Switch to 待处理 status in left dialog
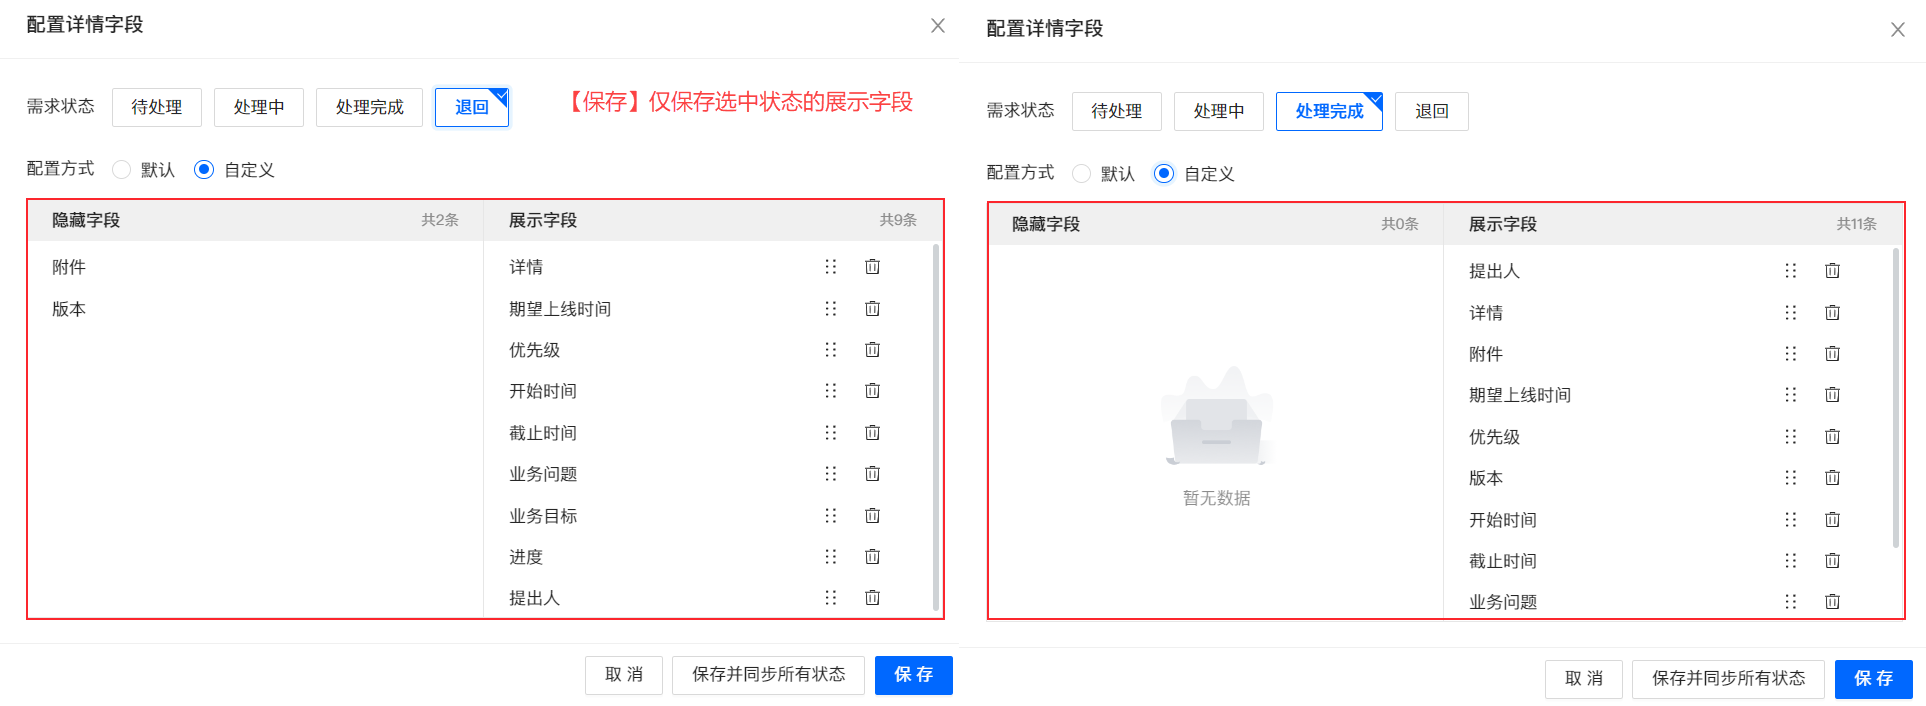 tap(157, 107)
